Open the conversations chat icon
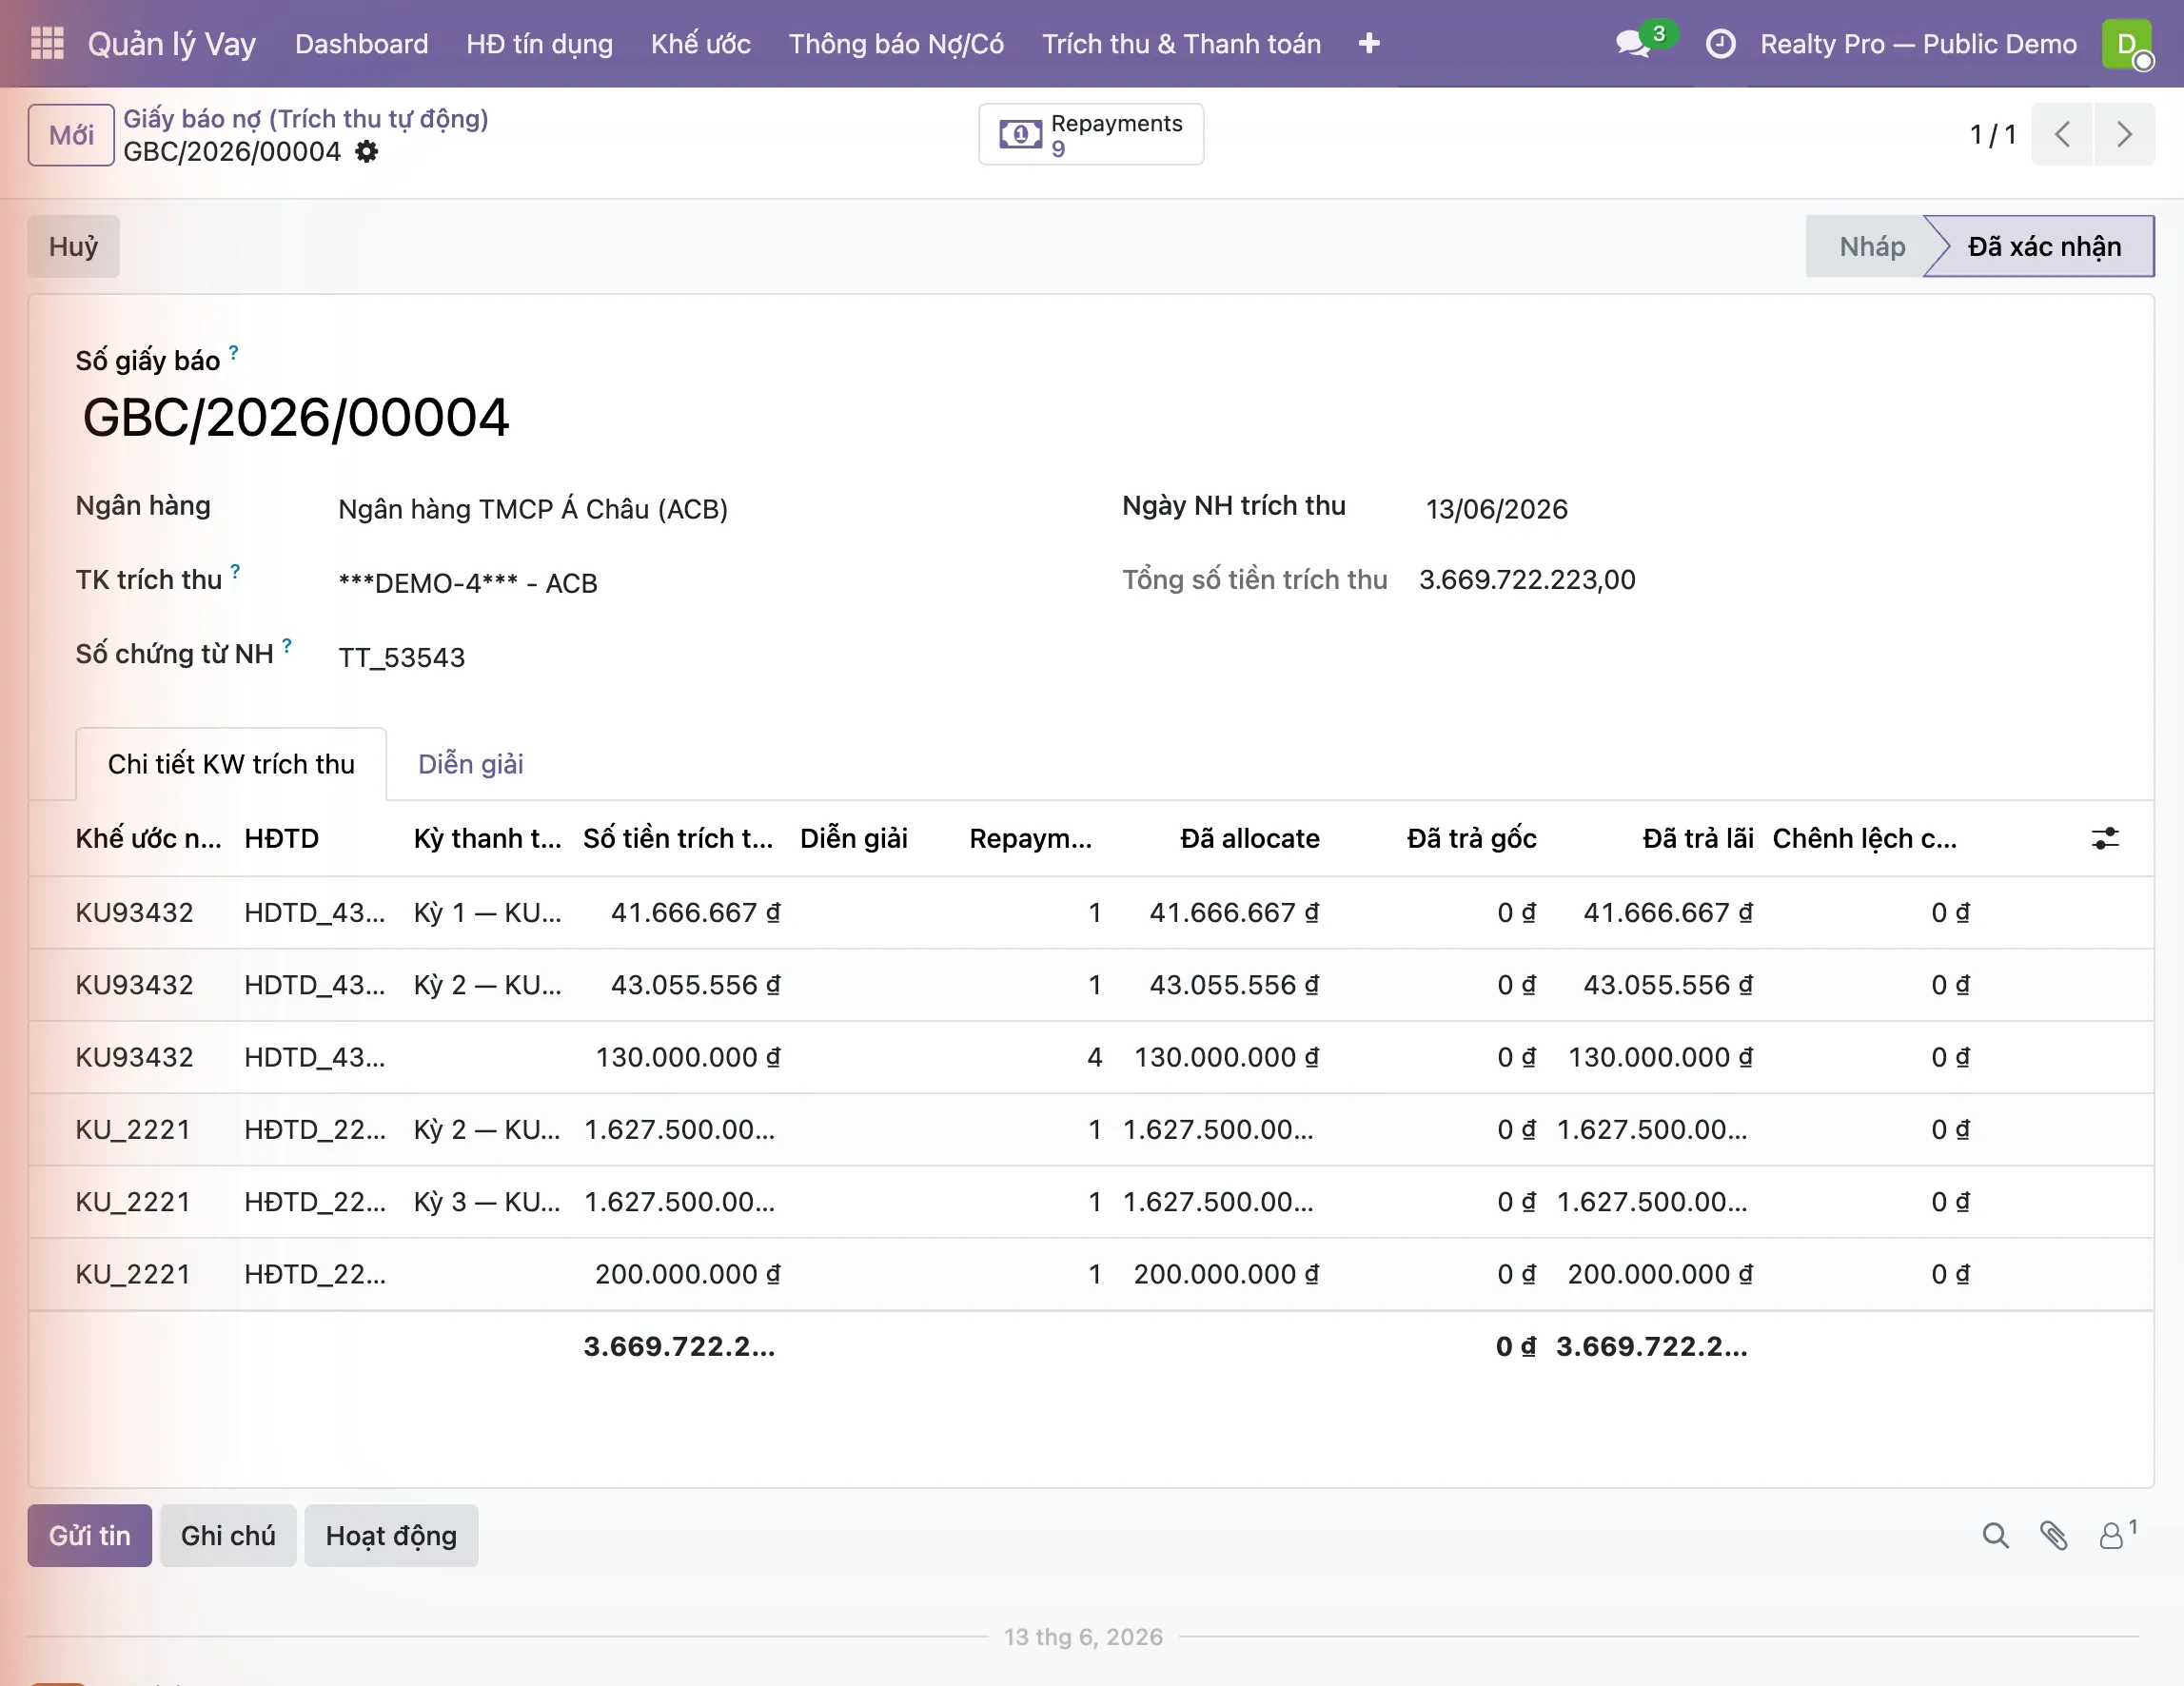The width and height of the screenshot is (2184, 1686). point(1634,44)
